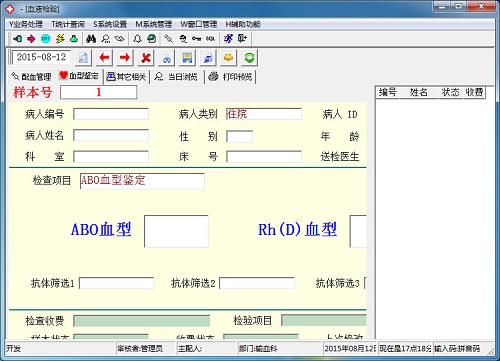Click the person with magnifier icon
The image size is (500, 361).
(183, 39)
